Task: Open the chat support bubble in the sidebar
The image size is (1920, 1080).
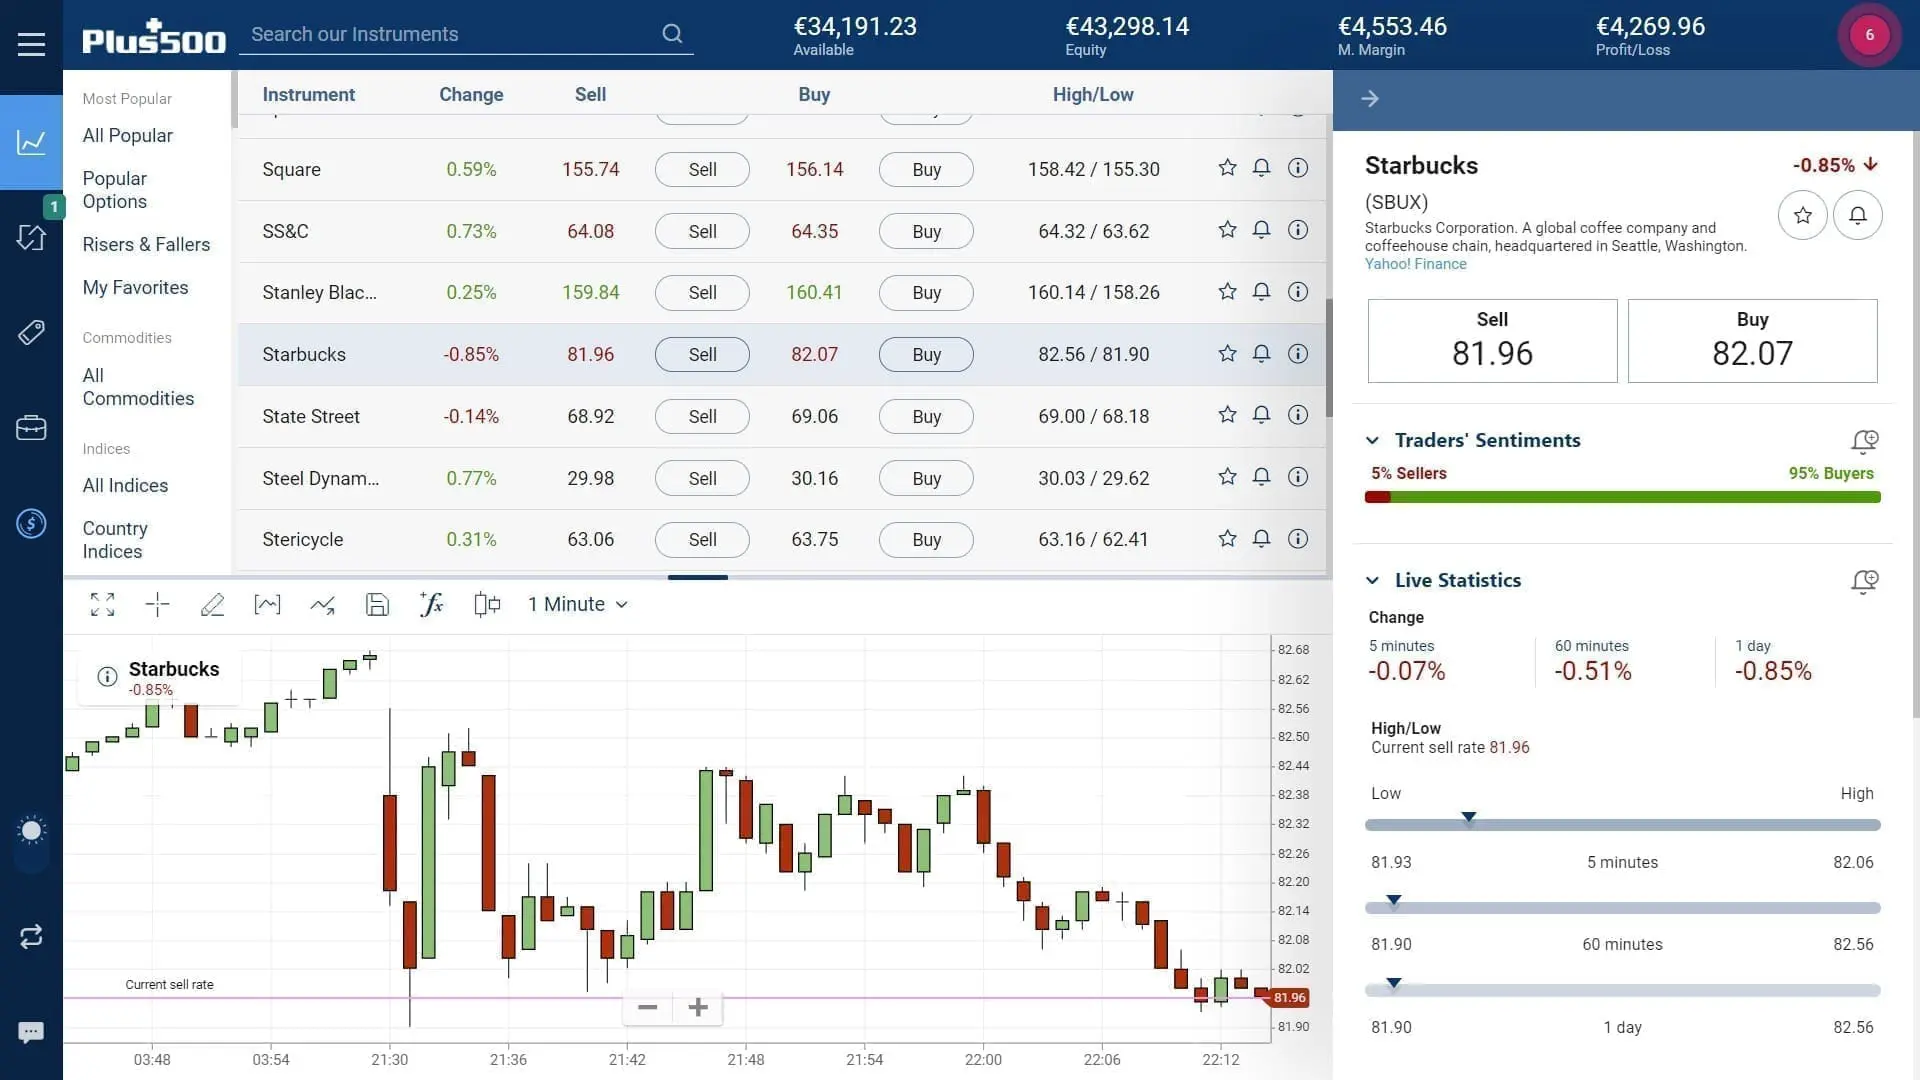Action: tap(31, 1031)
